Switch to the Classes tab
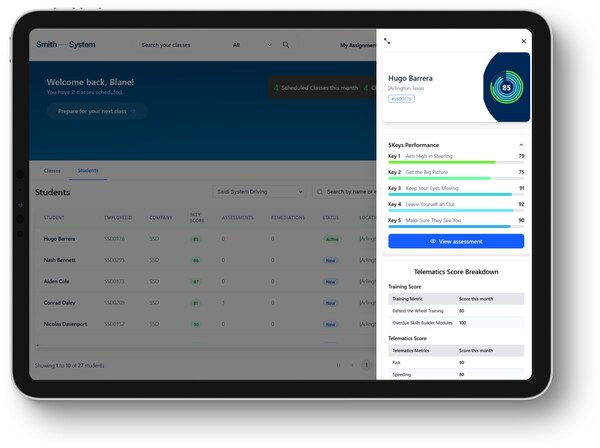This screenshot has height=448, width=600. click(52, 171)
